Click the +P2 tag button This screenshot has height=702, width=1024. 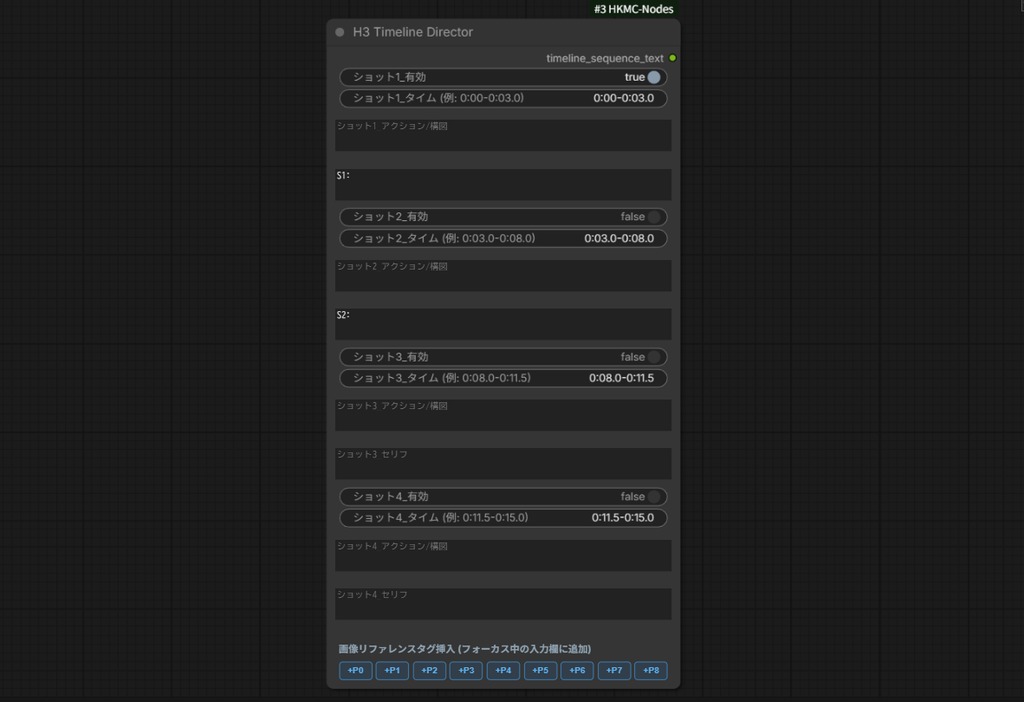tap(429, 671)
